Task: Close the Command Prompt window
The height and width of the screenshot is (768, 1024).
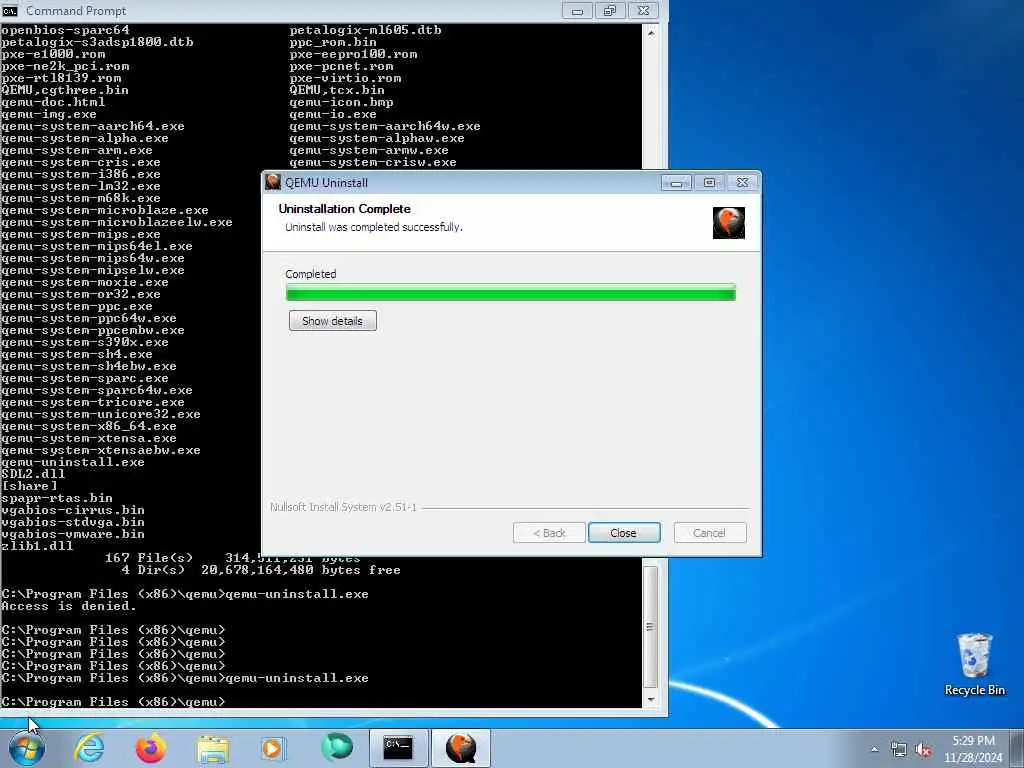Action: click(x=643, y=10)
